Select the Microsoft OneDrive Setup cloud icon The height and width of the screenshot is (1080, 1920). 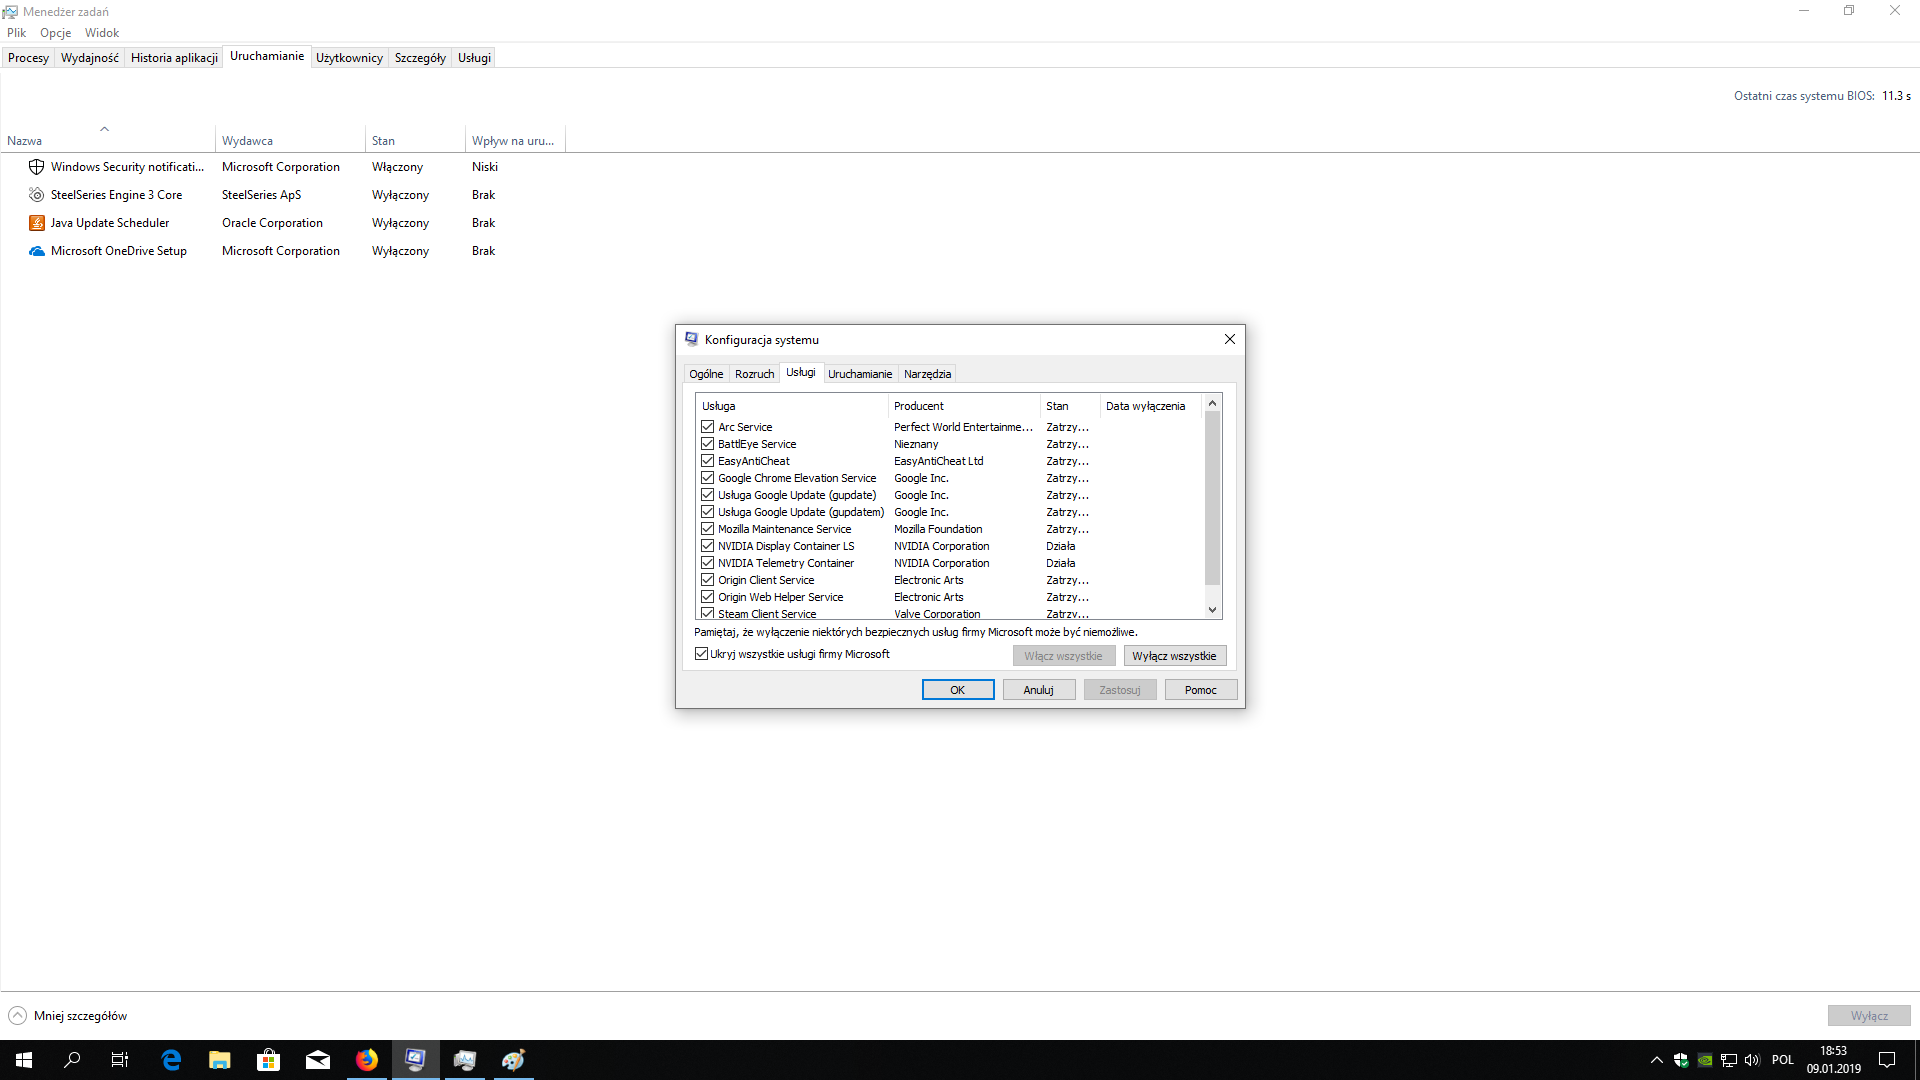tap(37, 251)
